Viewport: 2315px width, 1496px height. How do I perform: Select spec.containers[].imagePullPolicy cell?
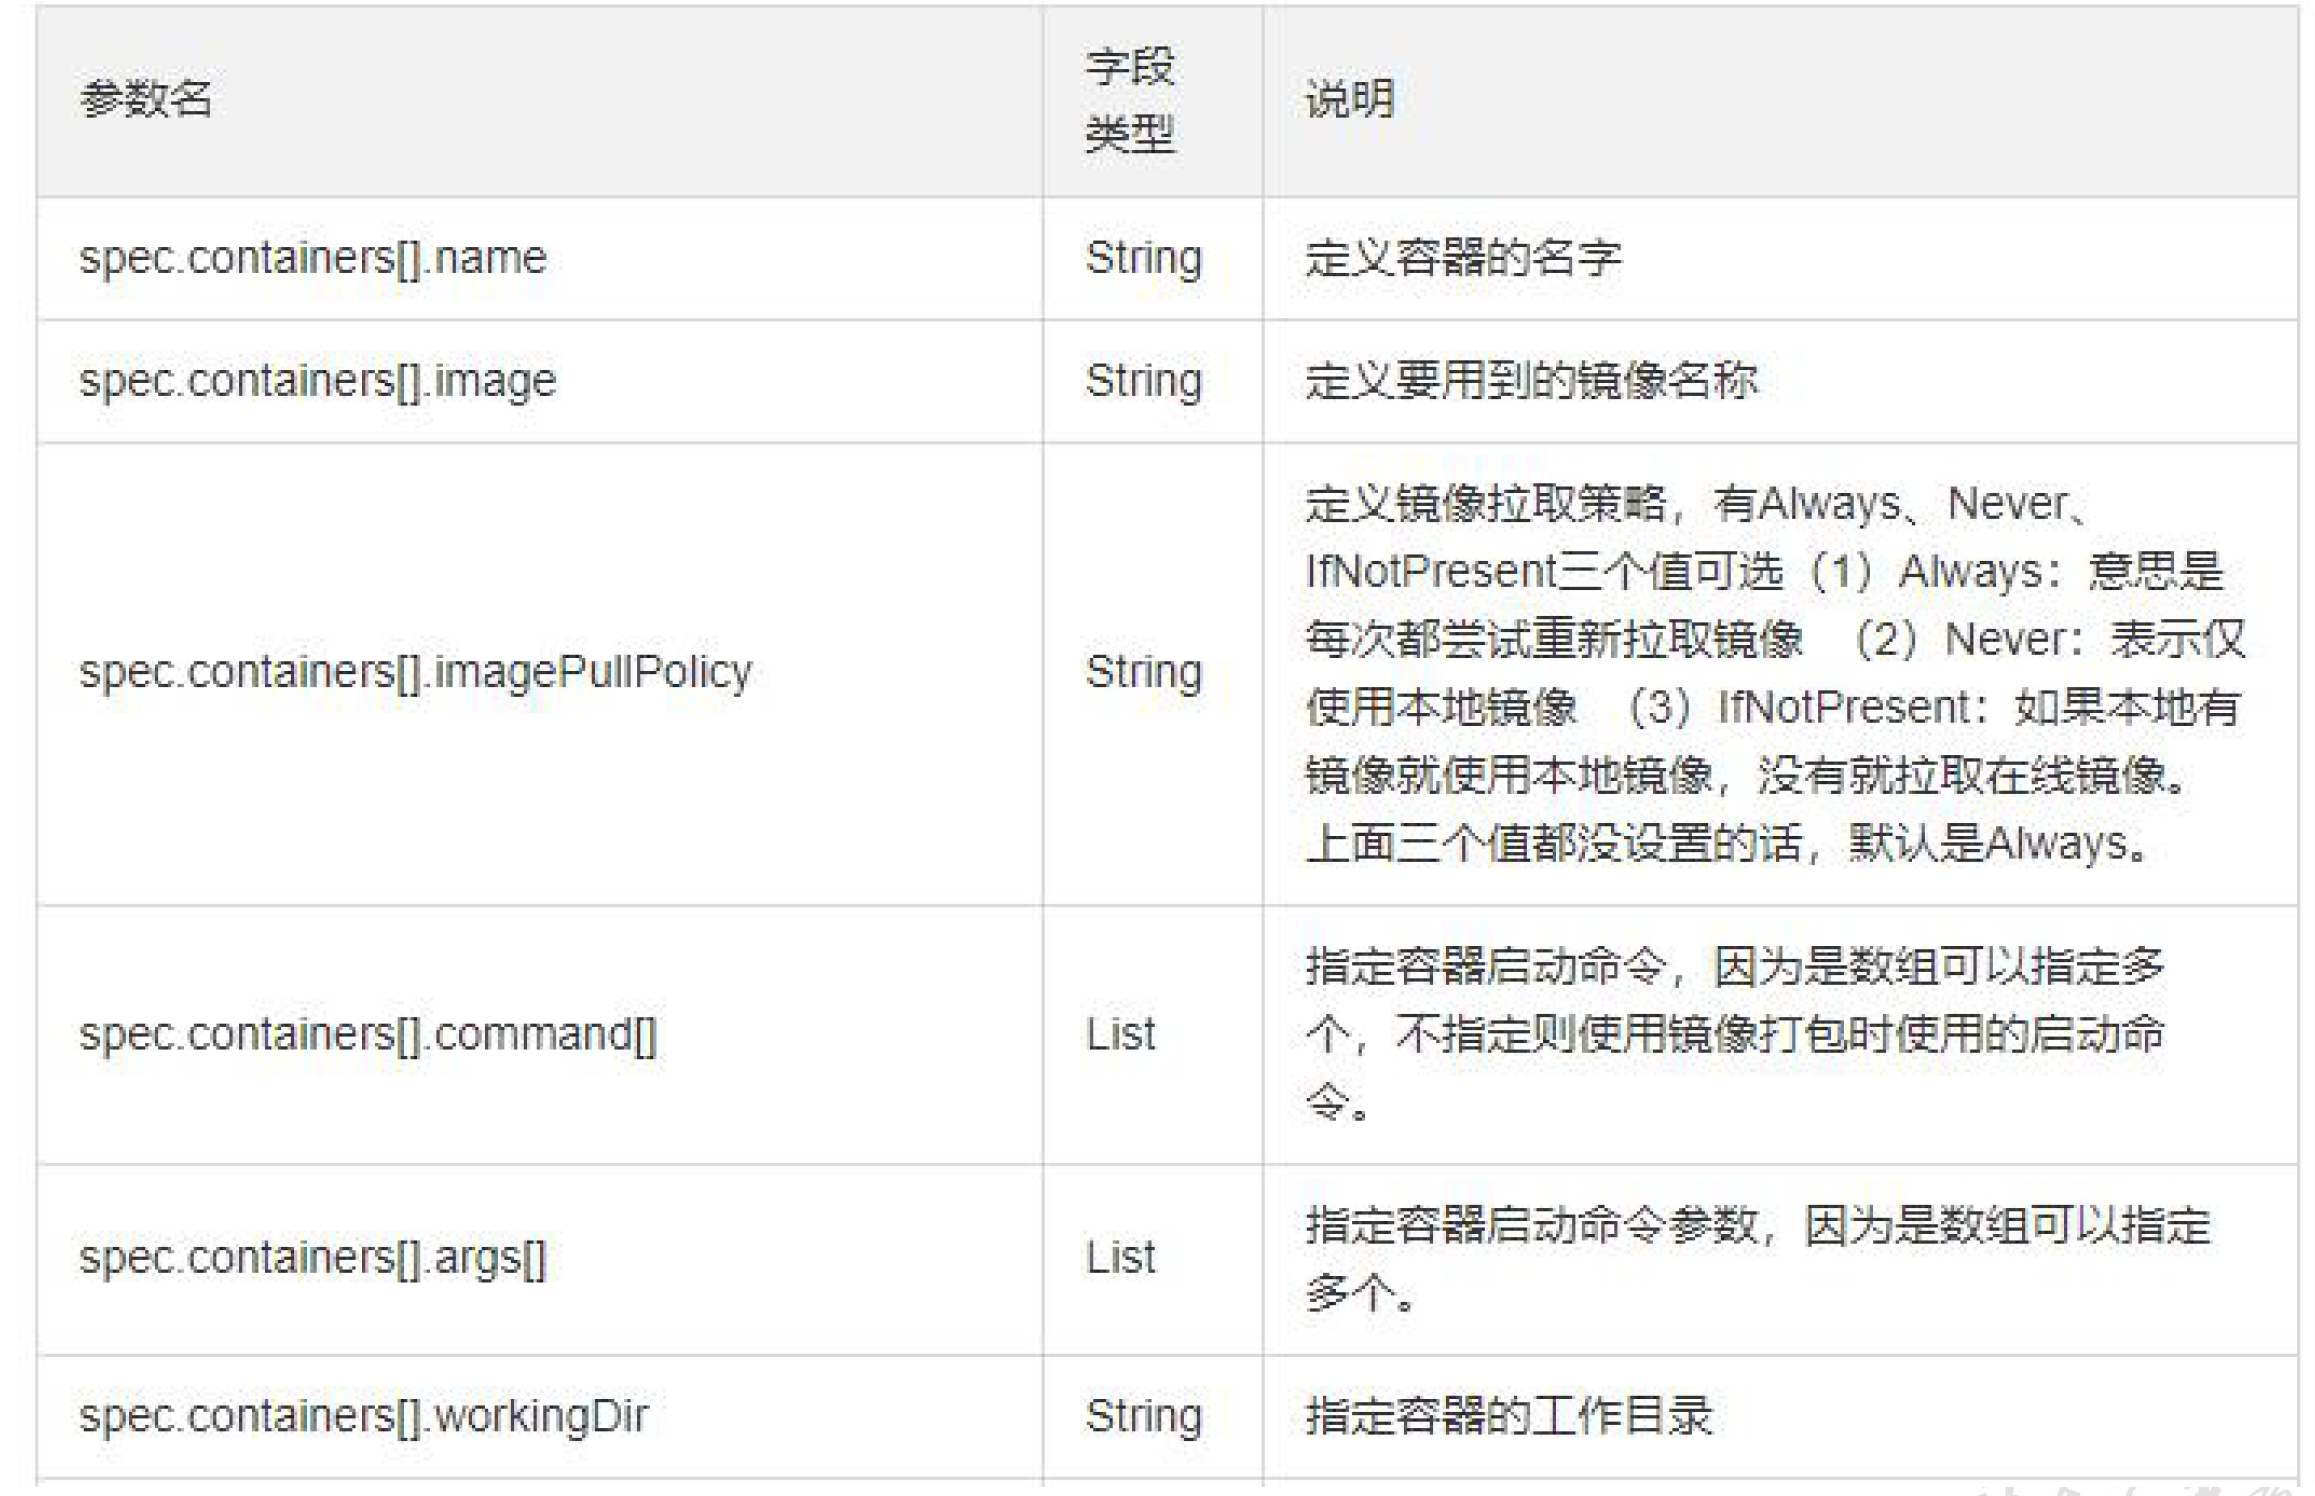tap(415, 673)
